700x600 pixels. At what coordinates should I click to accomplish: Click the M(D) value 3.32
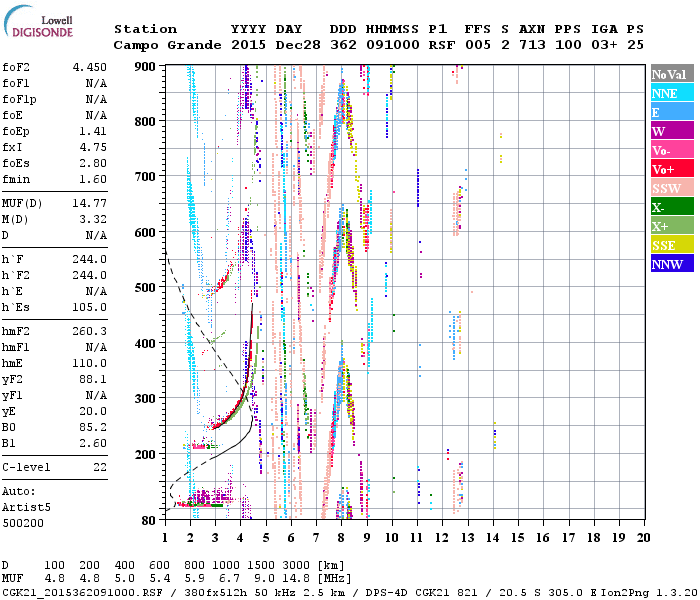[x=93, y=219]
